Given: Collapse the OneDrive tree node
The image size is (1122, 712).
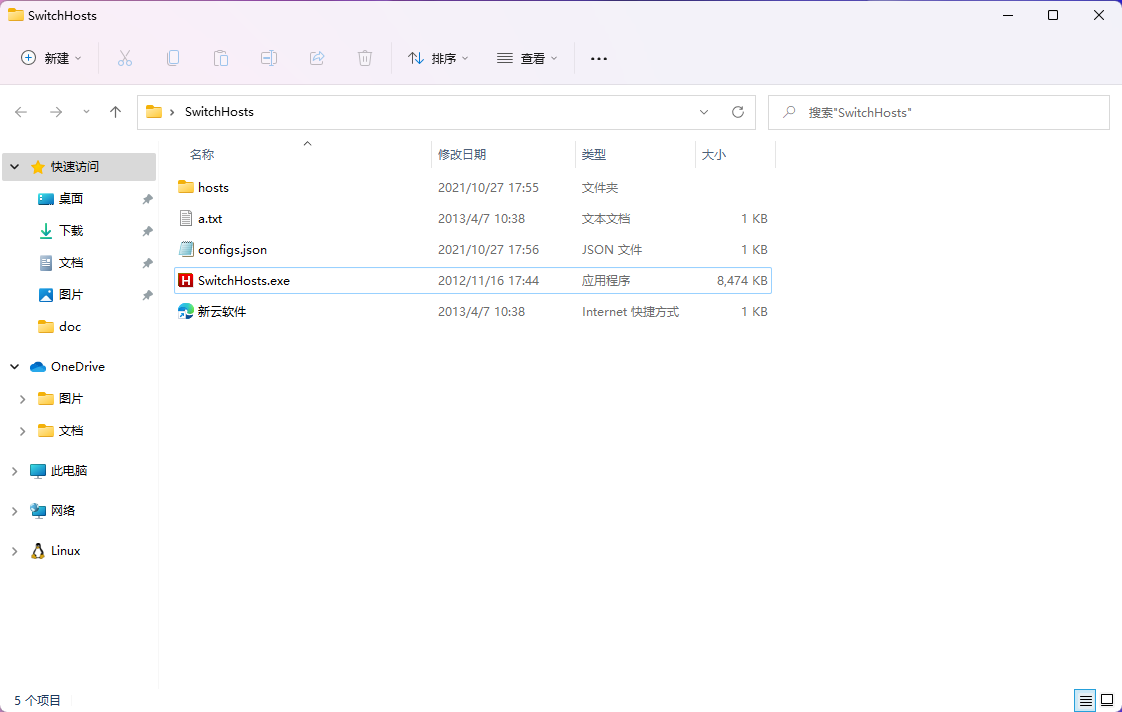Looking at the screenshot, I should (x=14, y=366).
